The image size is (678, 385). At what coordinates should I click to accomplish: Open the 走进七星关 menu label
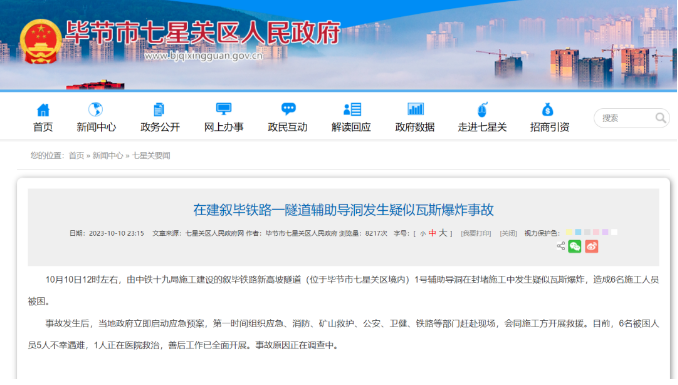tap(482, 127)
